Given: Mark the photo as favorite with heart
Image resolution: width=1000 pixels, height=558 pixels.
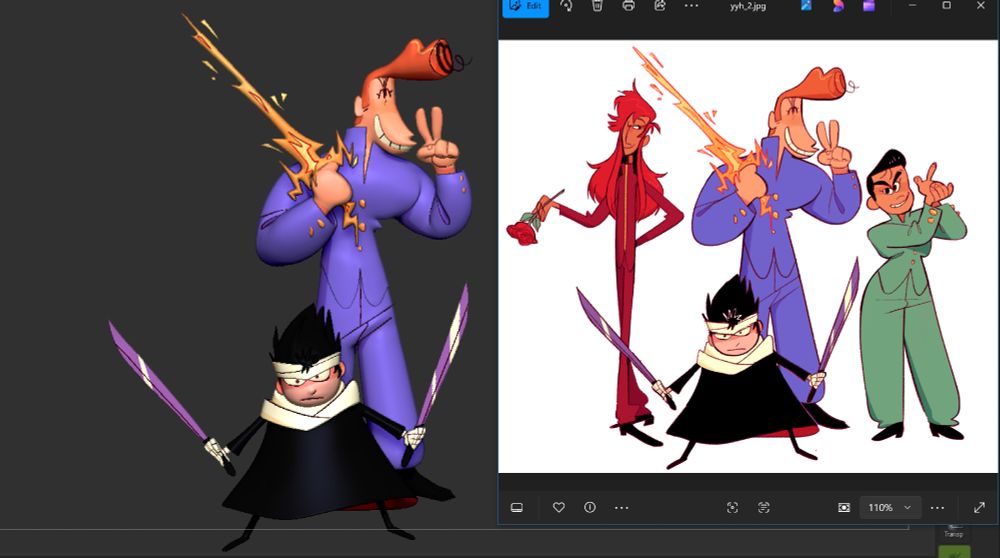Looking at the screenshot, I should (x=559, y=508).
